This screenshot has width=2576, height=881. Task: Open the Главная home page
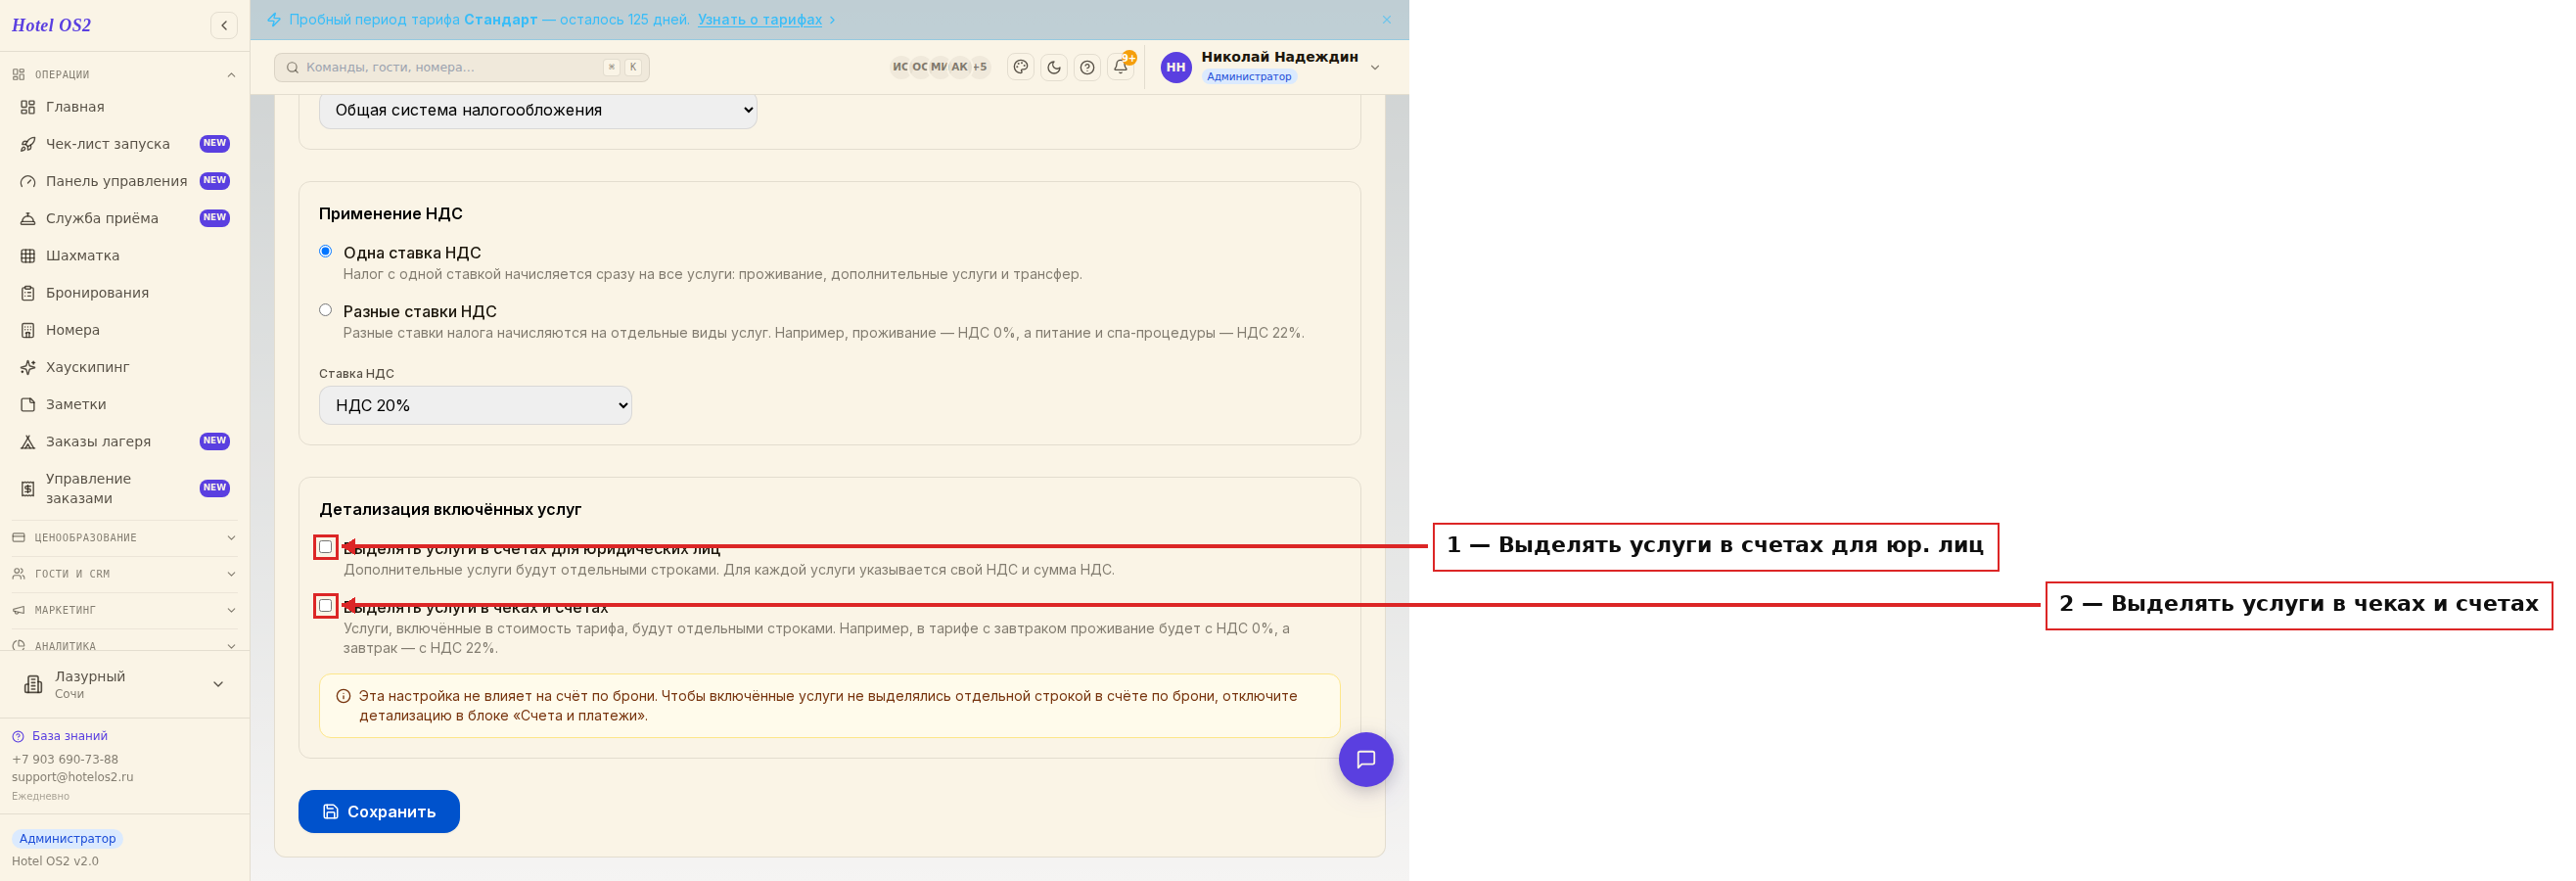coord(124,107)
